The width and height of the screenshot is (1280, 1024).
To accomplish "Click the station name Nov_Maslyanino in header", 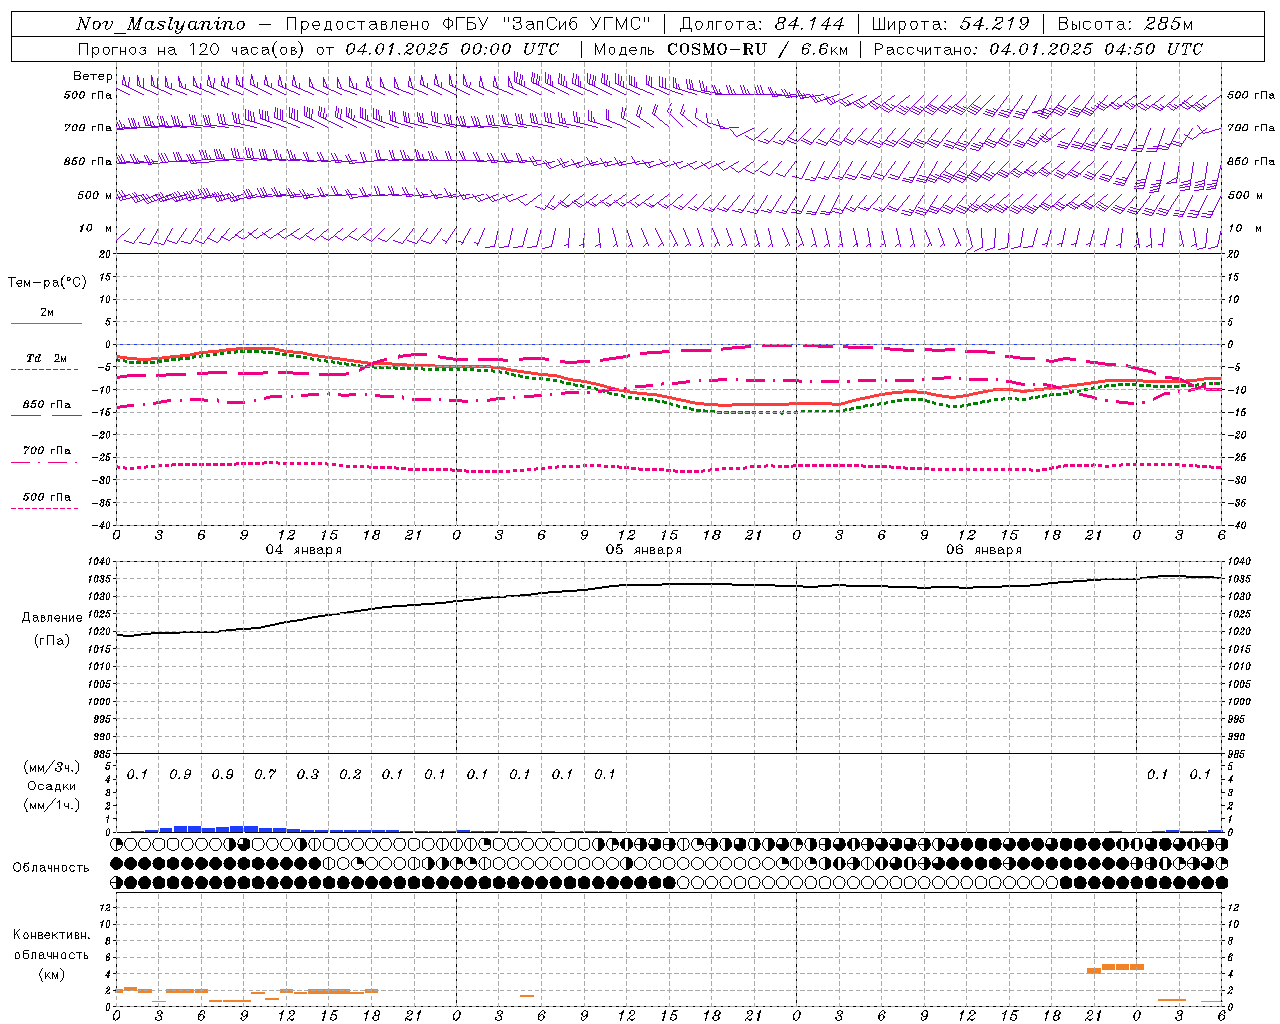I will point(161,24).
